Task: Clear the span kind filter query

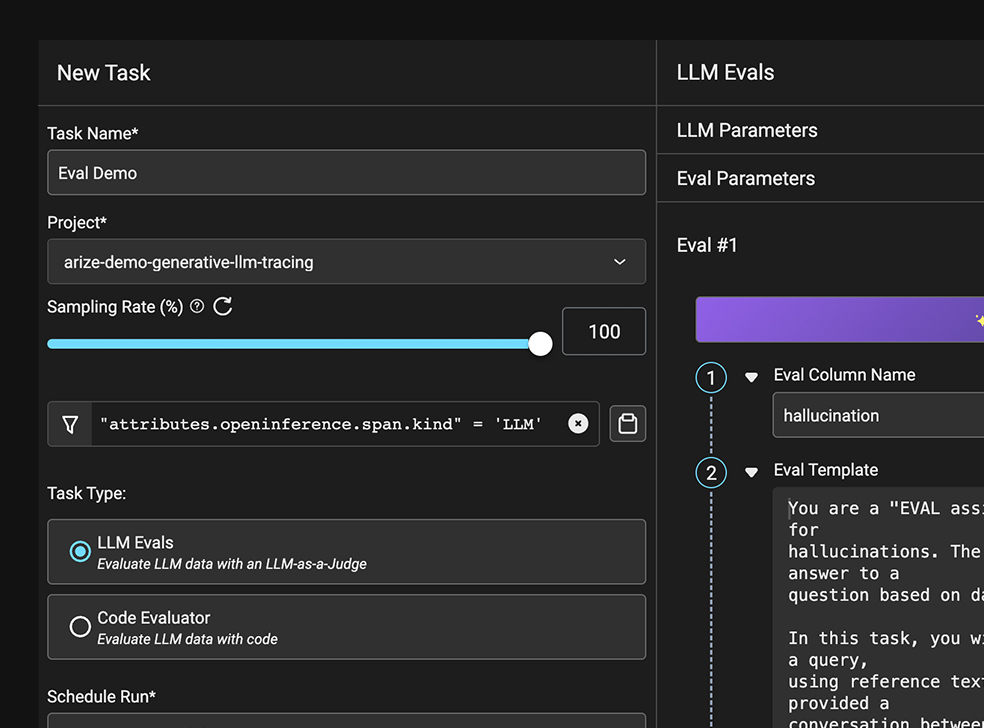Action: (578, 424)
